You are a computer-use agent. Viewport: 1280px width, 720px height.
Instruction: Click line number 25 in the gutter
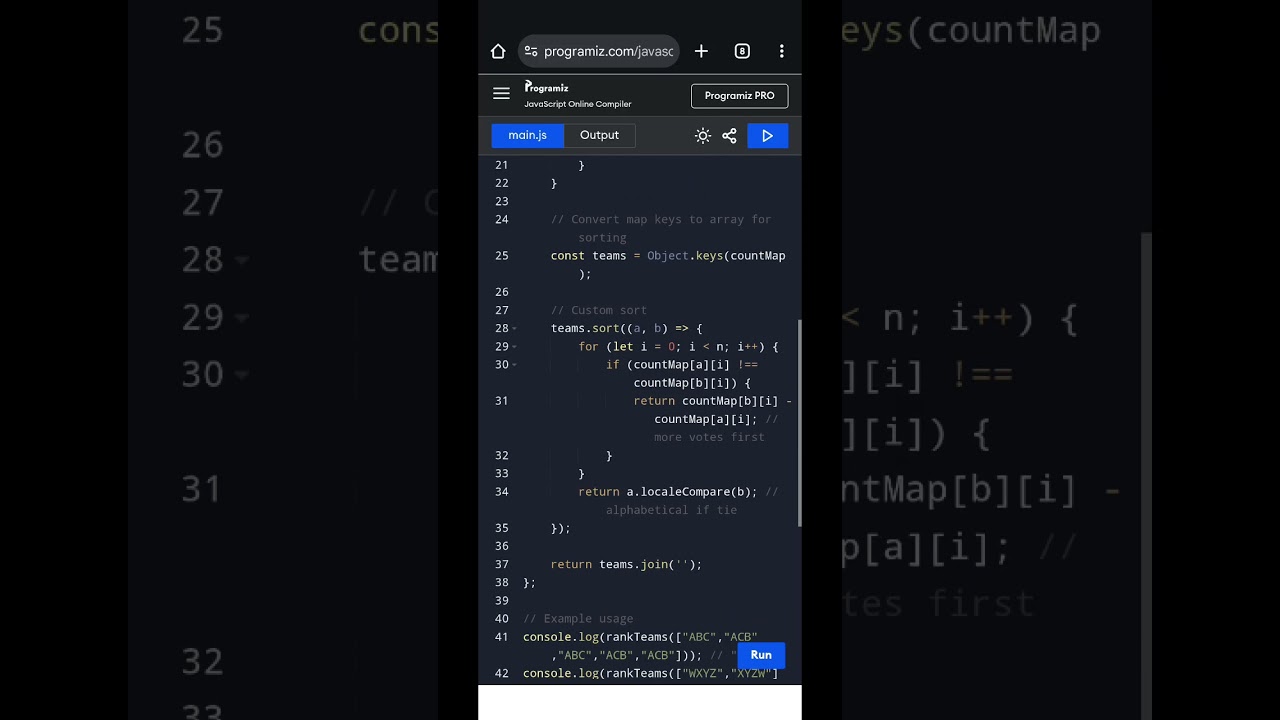click(501, 256)
